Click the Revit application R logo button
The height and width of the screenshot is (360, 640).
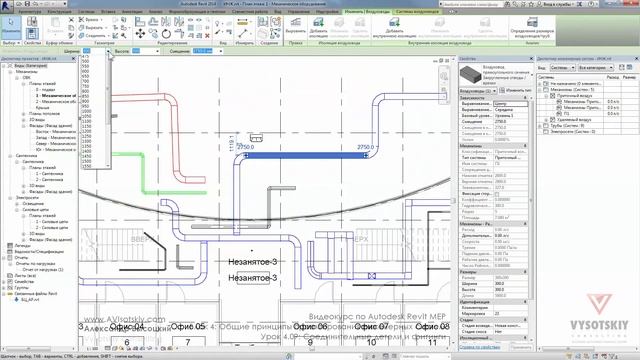[6, 5]
